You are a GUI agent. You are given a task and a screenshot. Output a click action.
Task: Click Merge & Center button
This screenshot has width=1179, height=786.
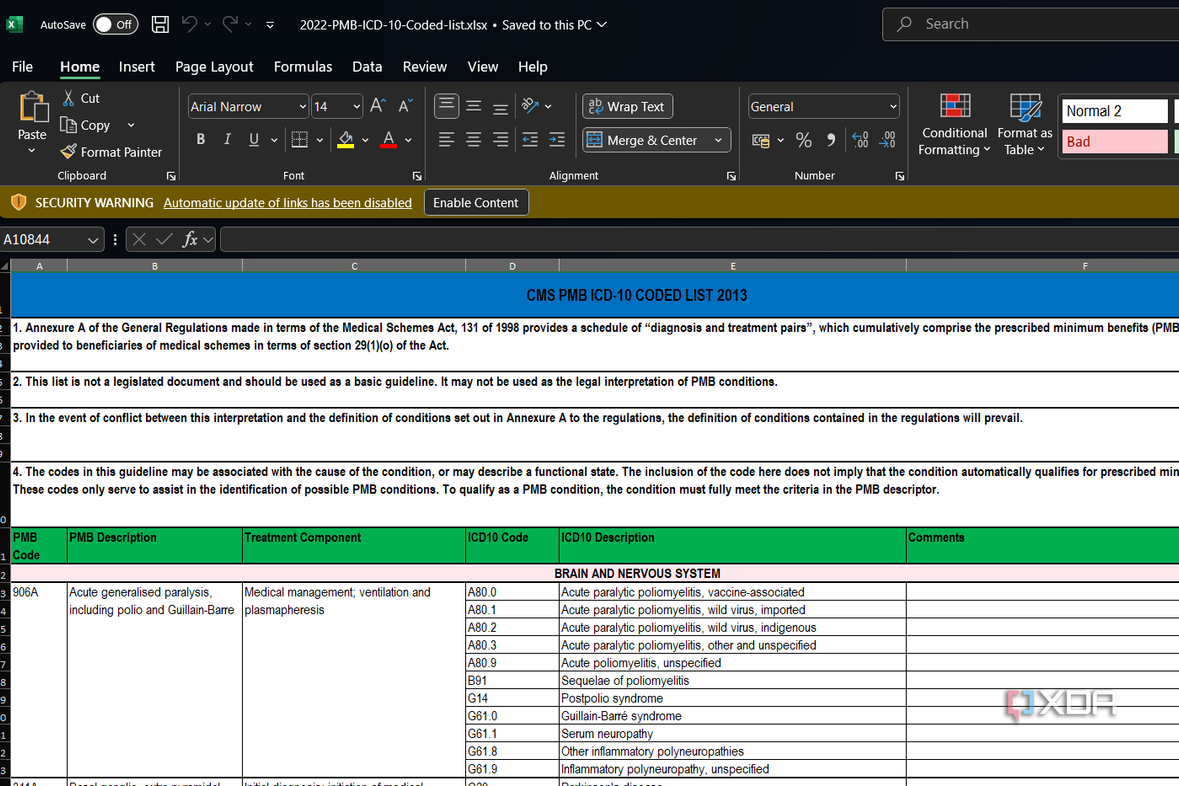tap(646, 140)
